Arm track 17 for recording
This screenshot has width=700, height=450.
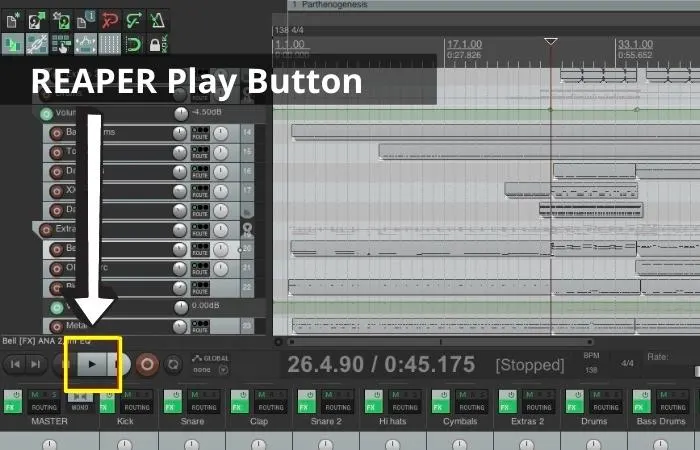56,191
